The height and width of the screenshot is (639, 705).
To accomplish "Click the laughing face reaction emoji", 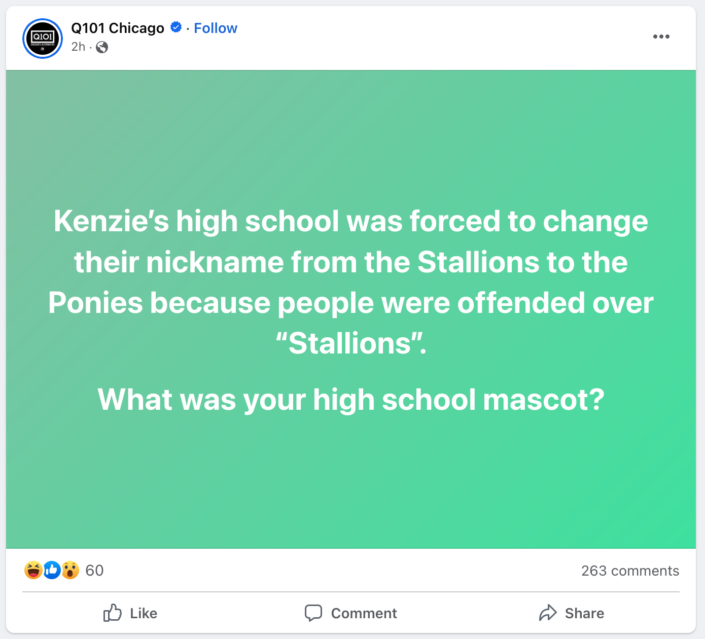I will point(33,571).
